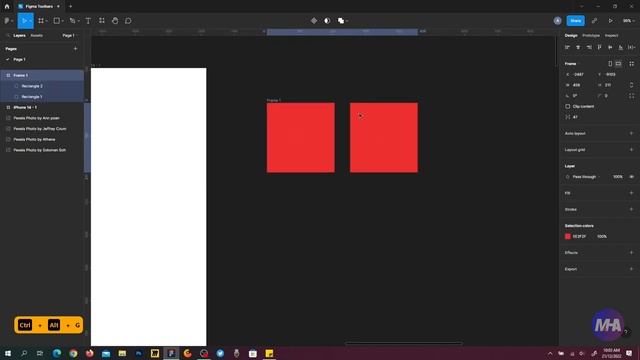
Task: Open the layer search icon
Action: pos(8,36)
